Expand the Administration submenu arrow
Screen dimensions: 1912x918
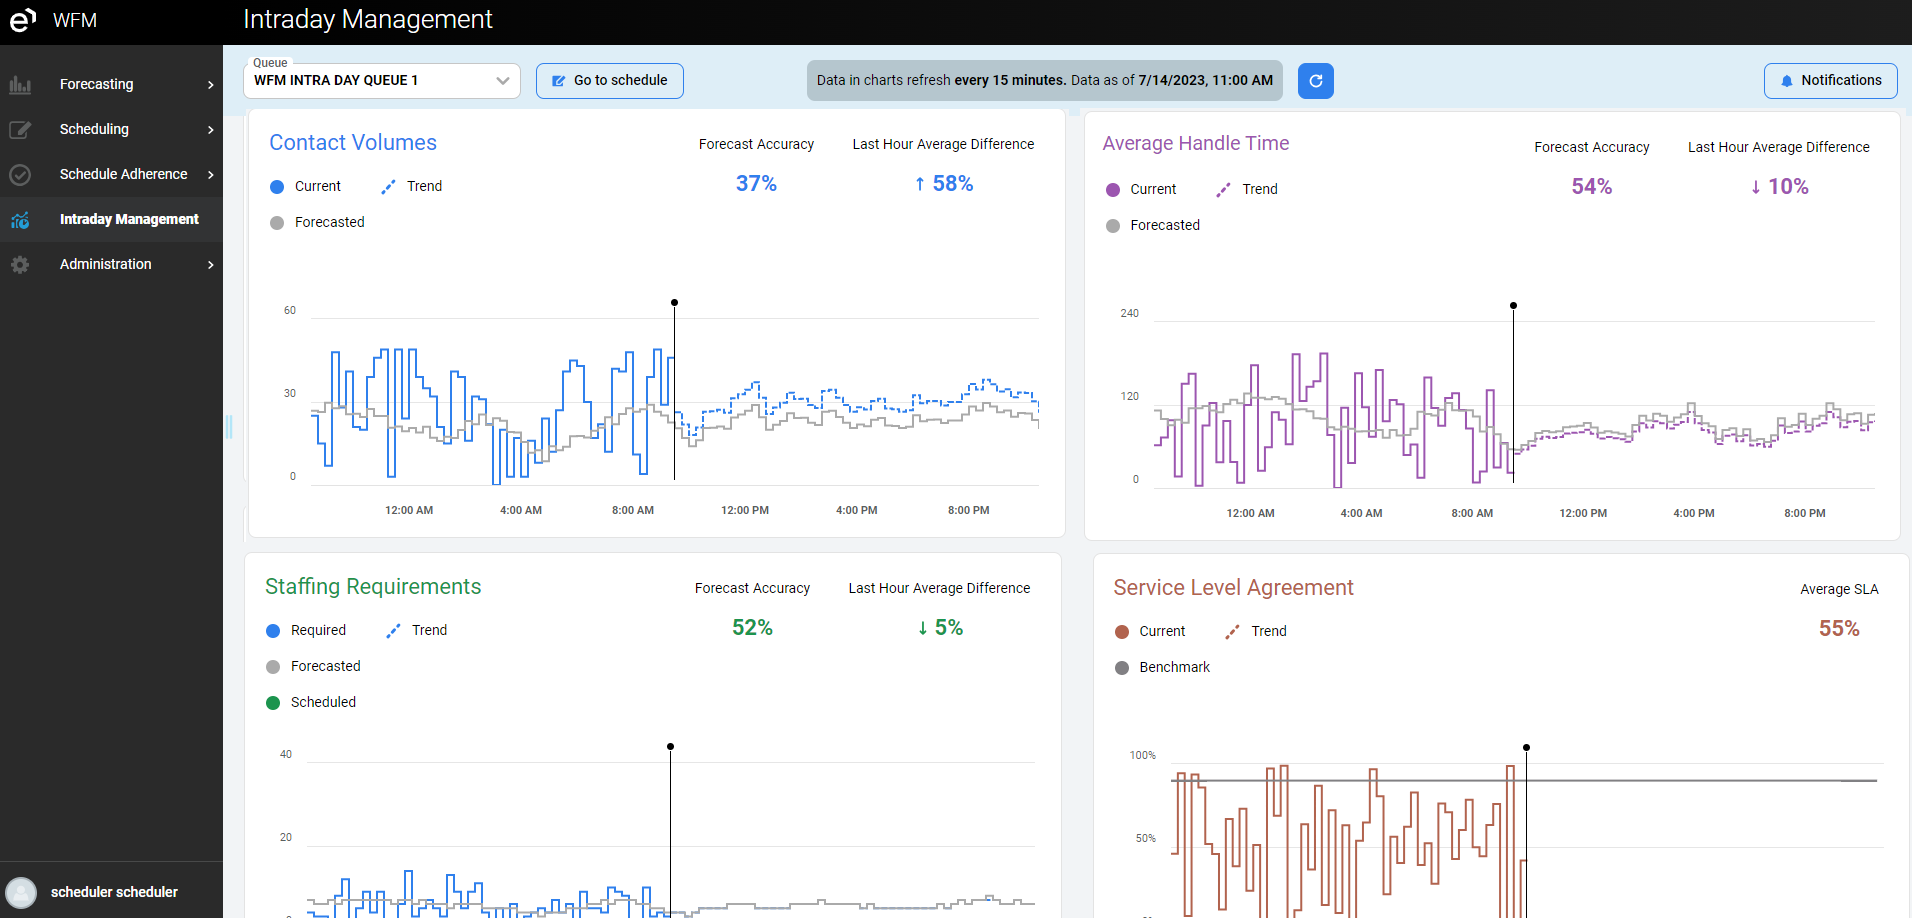(x=210, y=265)
